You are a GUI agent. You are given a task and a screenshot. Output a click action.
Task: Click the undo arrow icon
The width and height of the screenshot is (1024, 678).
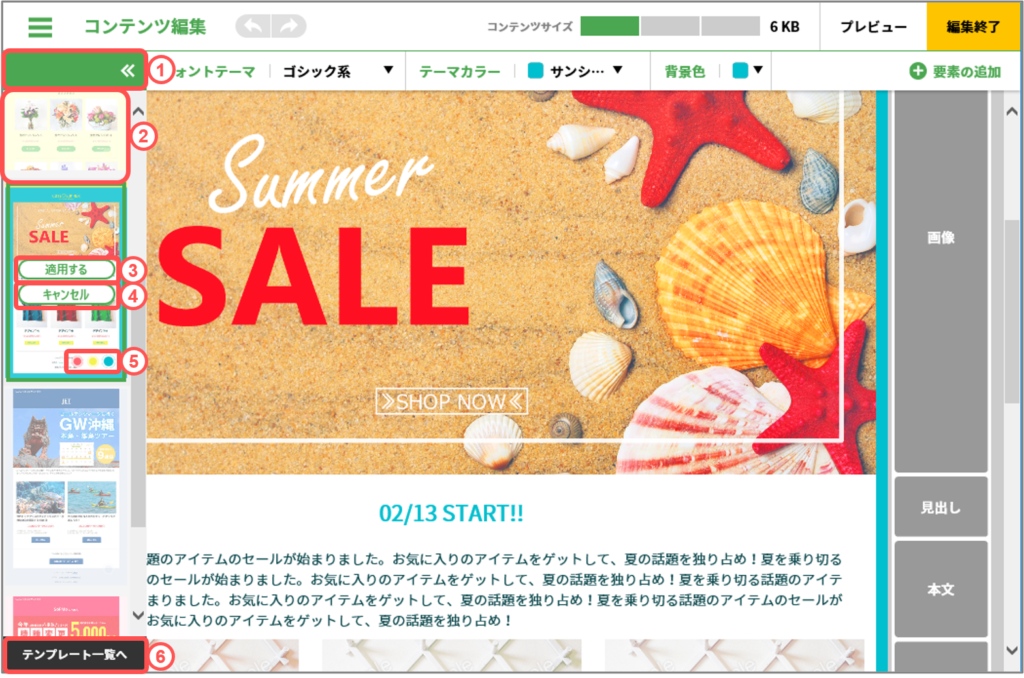253,26
